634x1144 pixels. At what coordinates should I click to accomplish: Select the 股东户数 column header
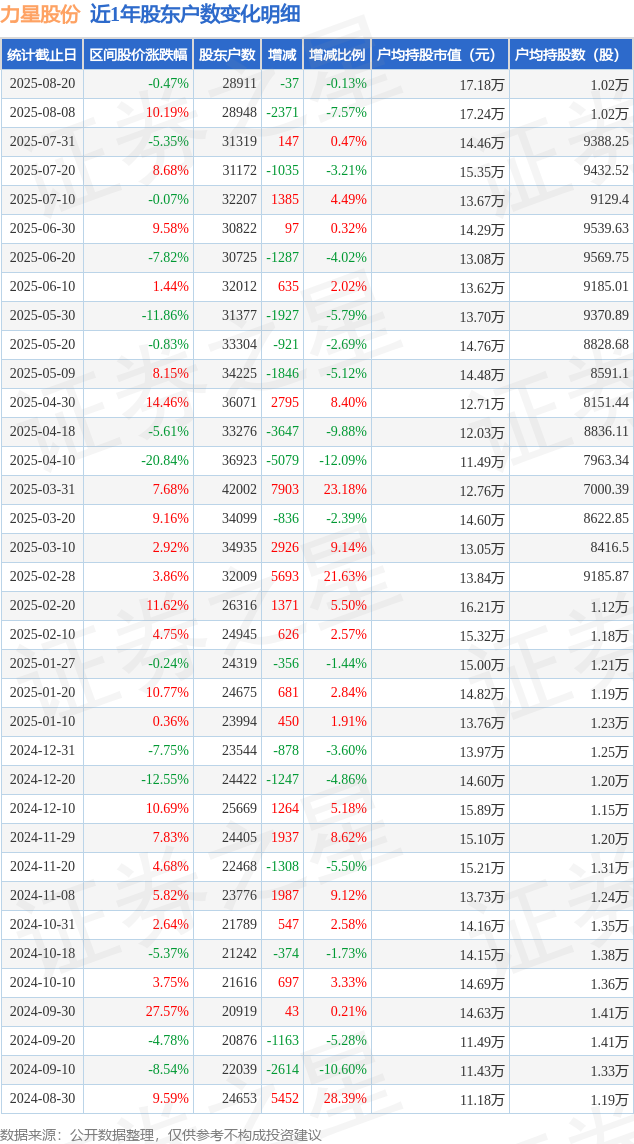(227, 55)
